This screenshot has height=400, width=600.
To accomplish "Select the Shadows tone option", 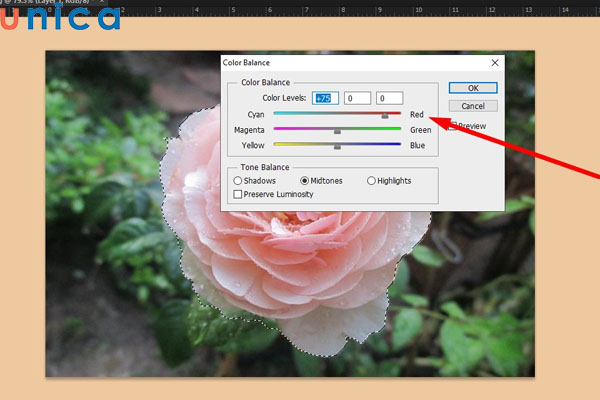I will tap(237, 181).
